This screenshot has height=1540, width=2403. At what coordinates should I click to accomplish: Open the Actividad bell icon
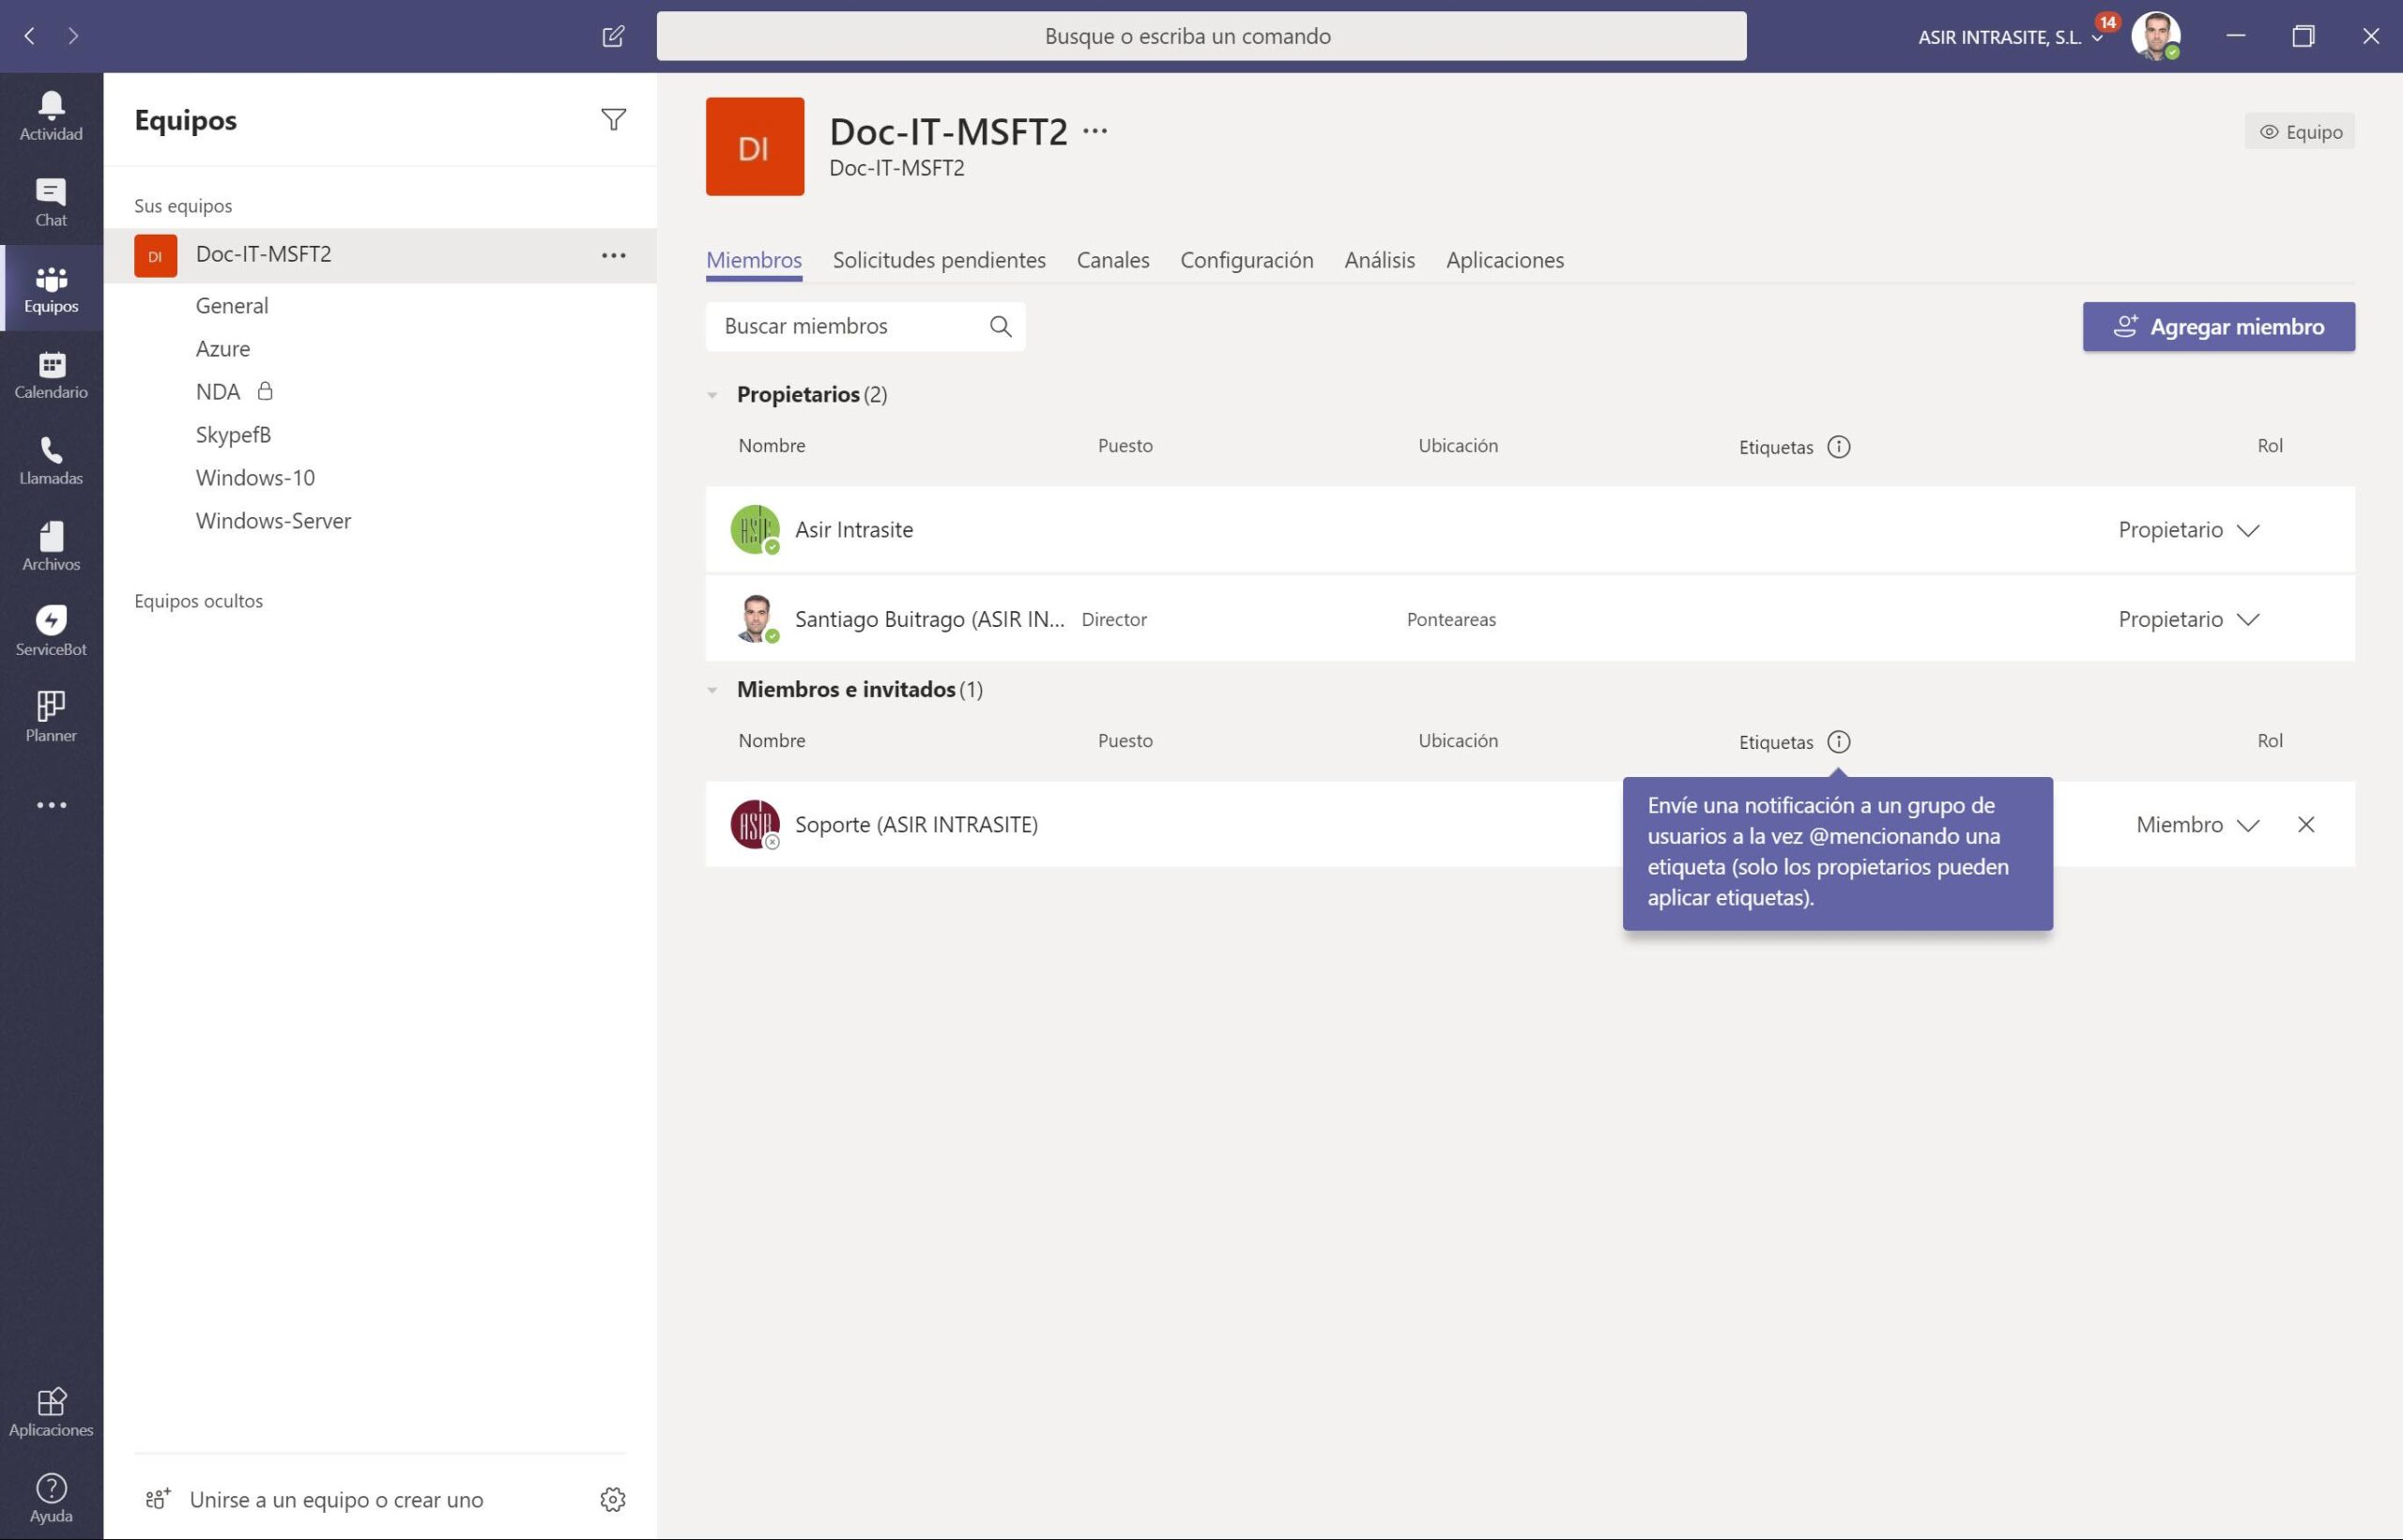tap(51, 115)
